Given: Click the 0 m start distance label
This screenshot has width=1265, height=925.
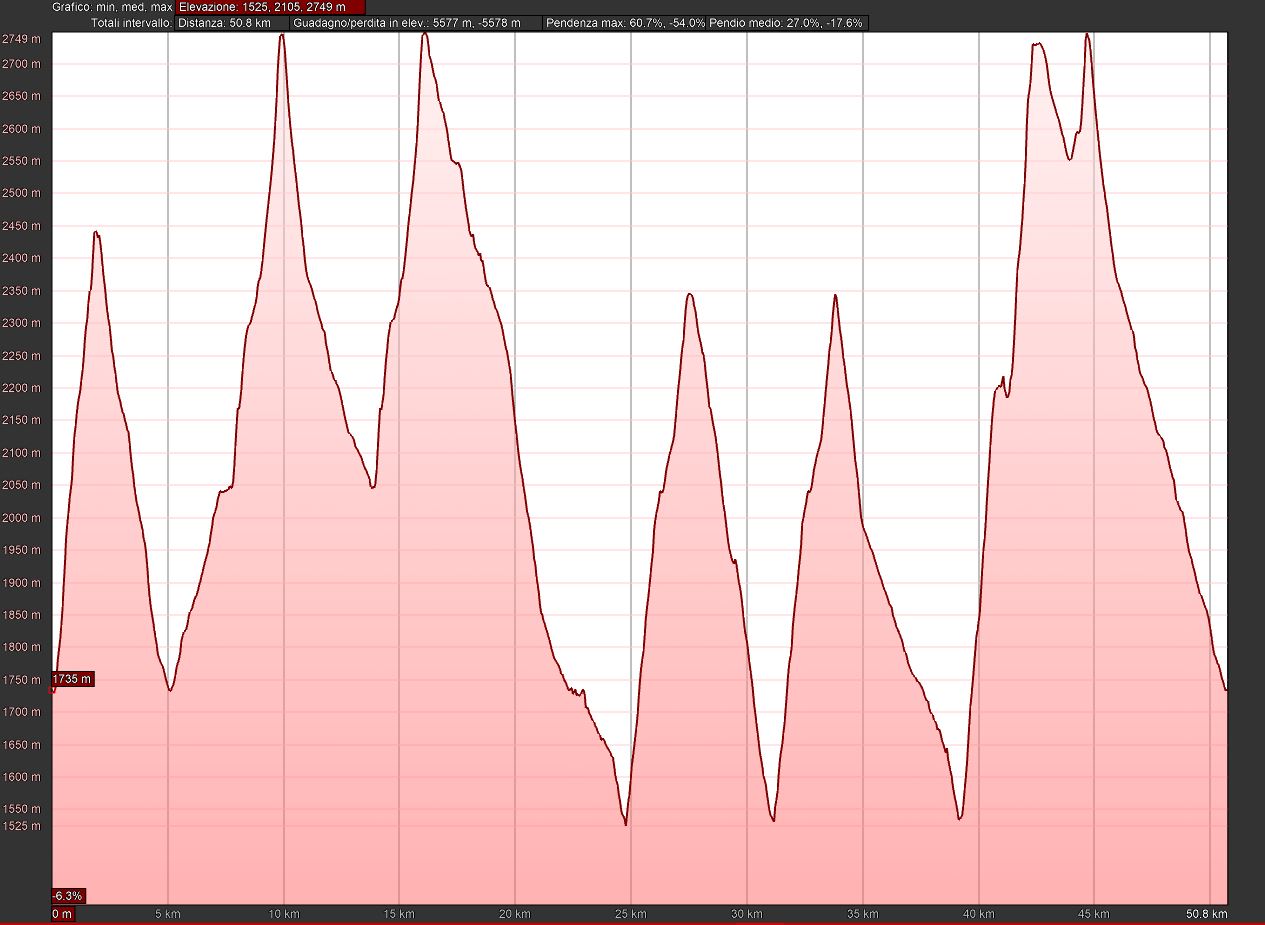Looking at the screenshot, I should (62, 914).
